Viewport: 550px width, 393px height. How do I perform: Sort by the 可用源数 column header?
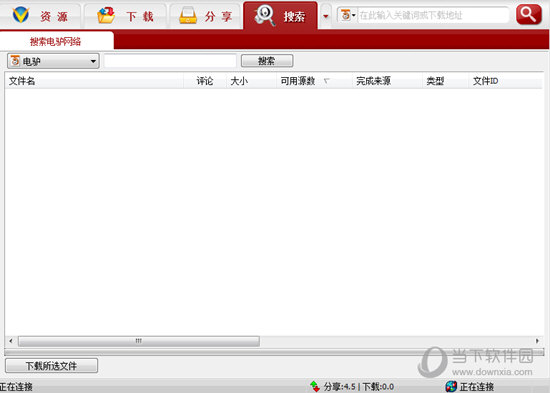click(x=314, y=81)
